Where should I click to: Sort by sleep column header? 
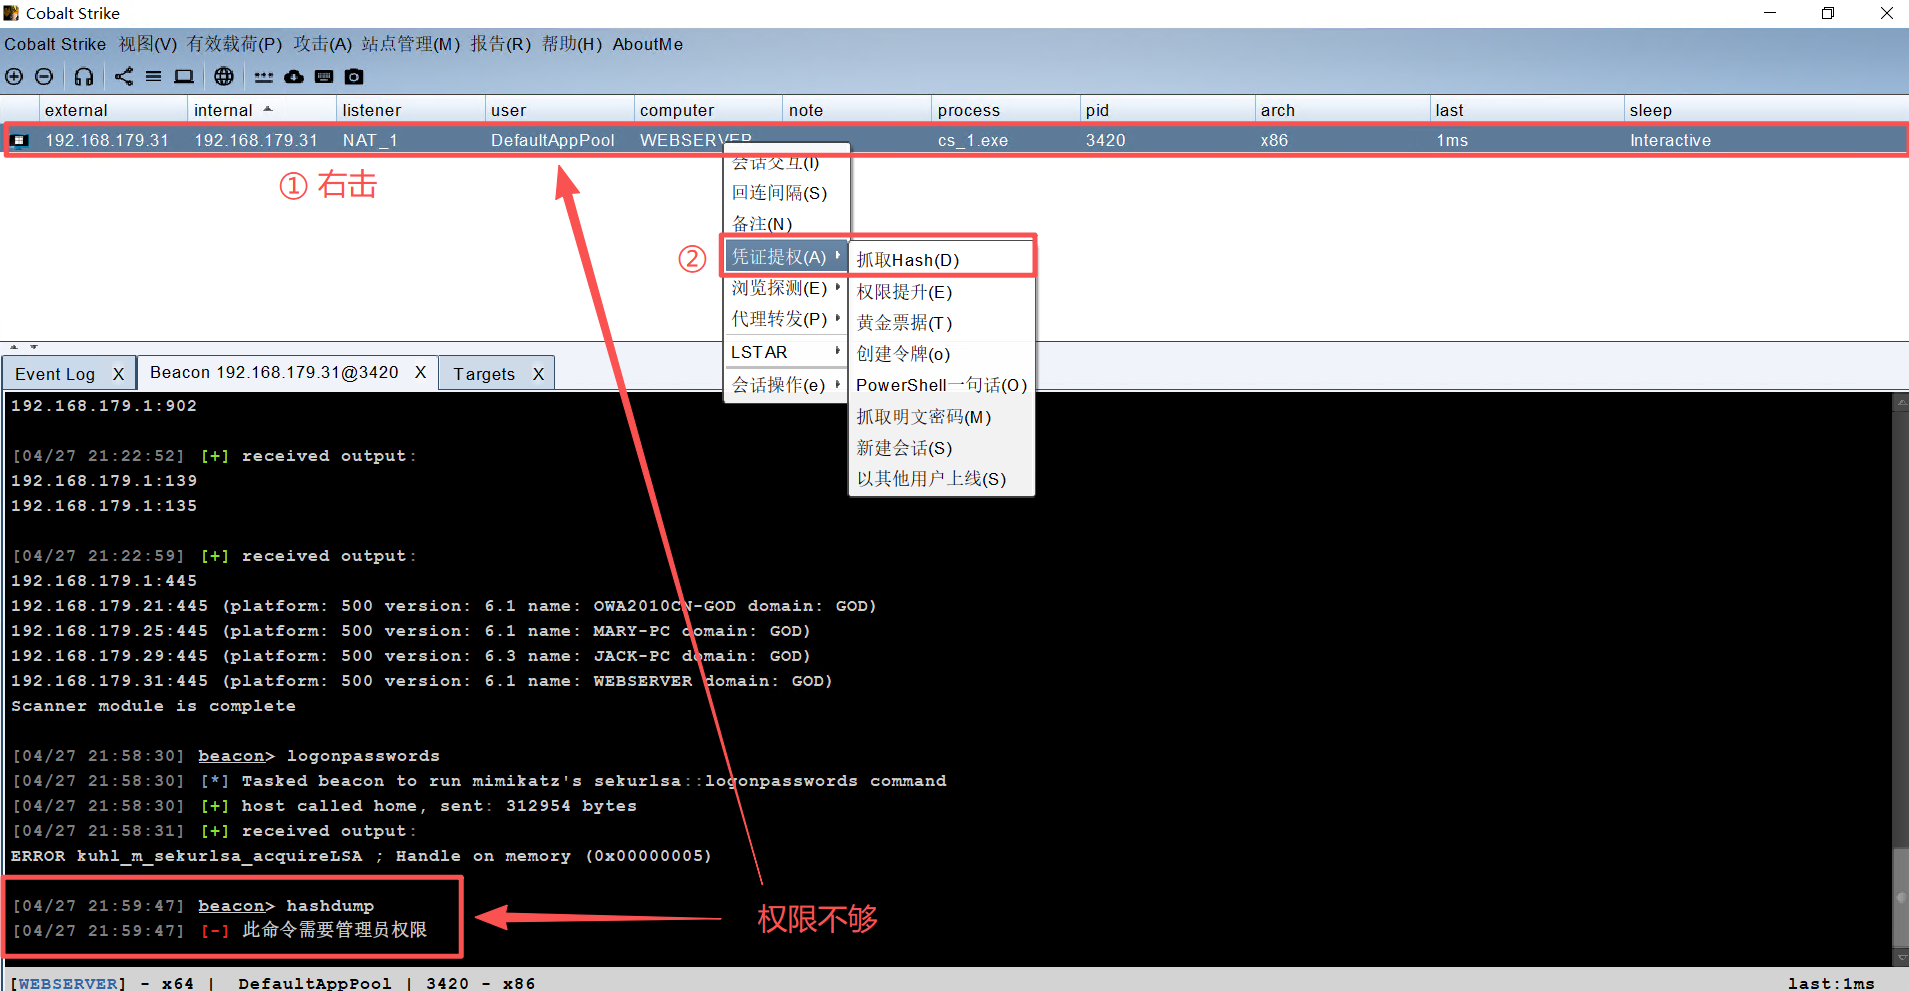pyautogui.click(x=1765, y=110)
